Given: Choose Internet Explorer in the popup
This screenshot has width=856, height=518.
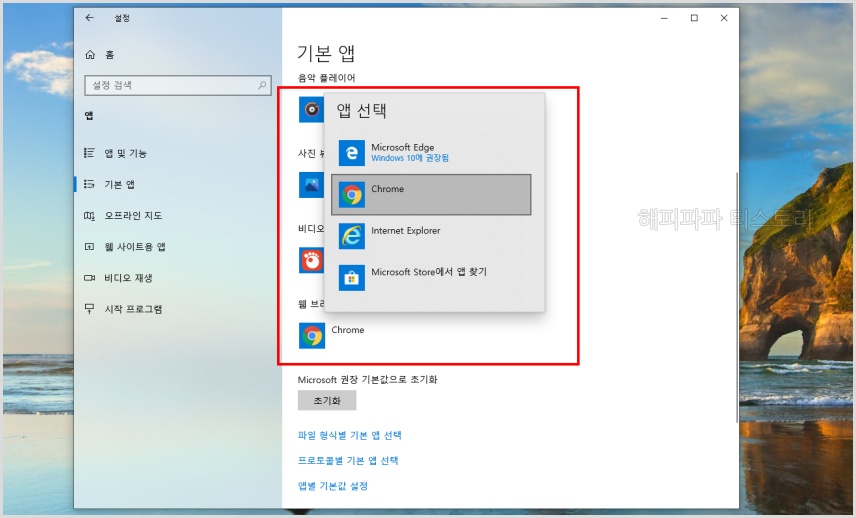Looking at the screenshot, I should pyautogui.click(x=431, y=236).
